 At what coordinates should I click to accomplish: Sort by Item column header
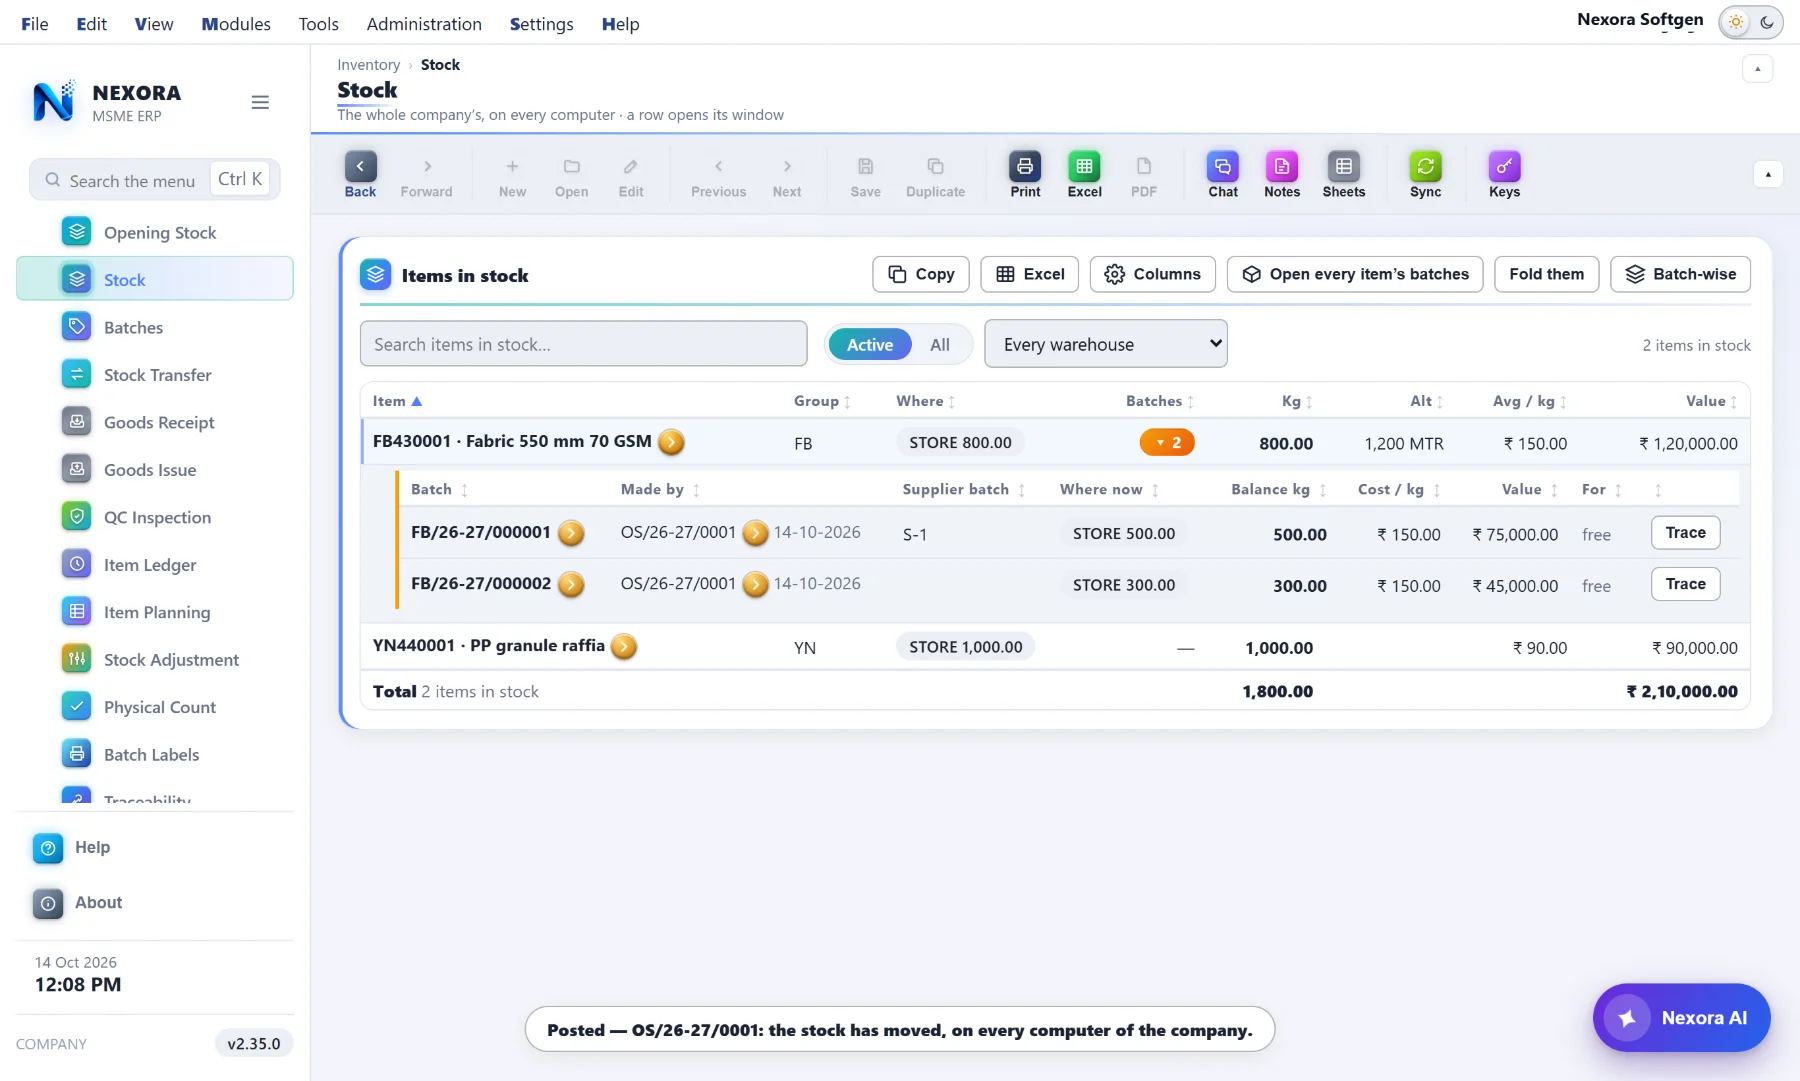[397, 401]
